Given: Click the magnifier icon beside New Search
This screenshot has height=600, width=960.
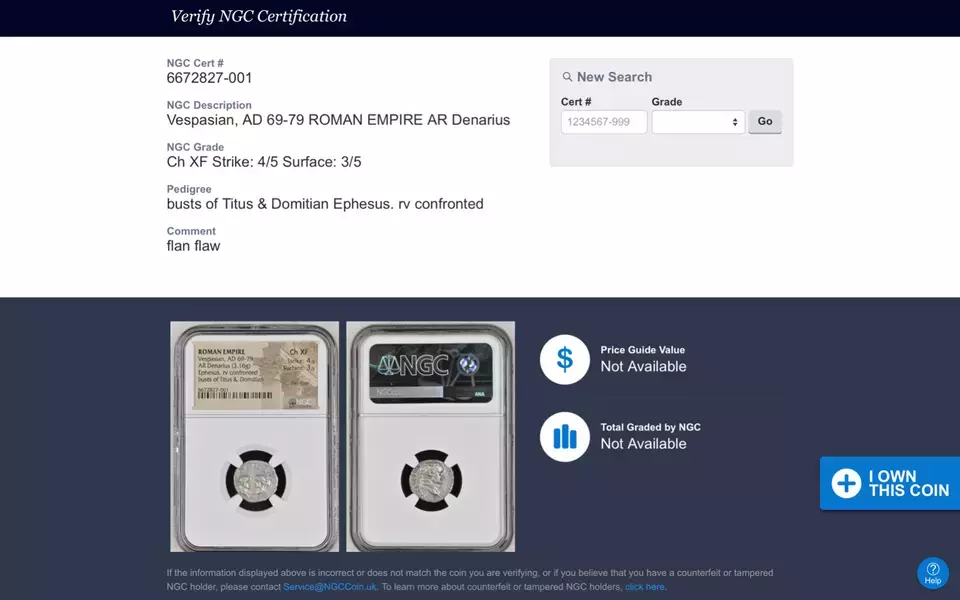Looking at the screenshot, I should [567, 77].
